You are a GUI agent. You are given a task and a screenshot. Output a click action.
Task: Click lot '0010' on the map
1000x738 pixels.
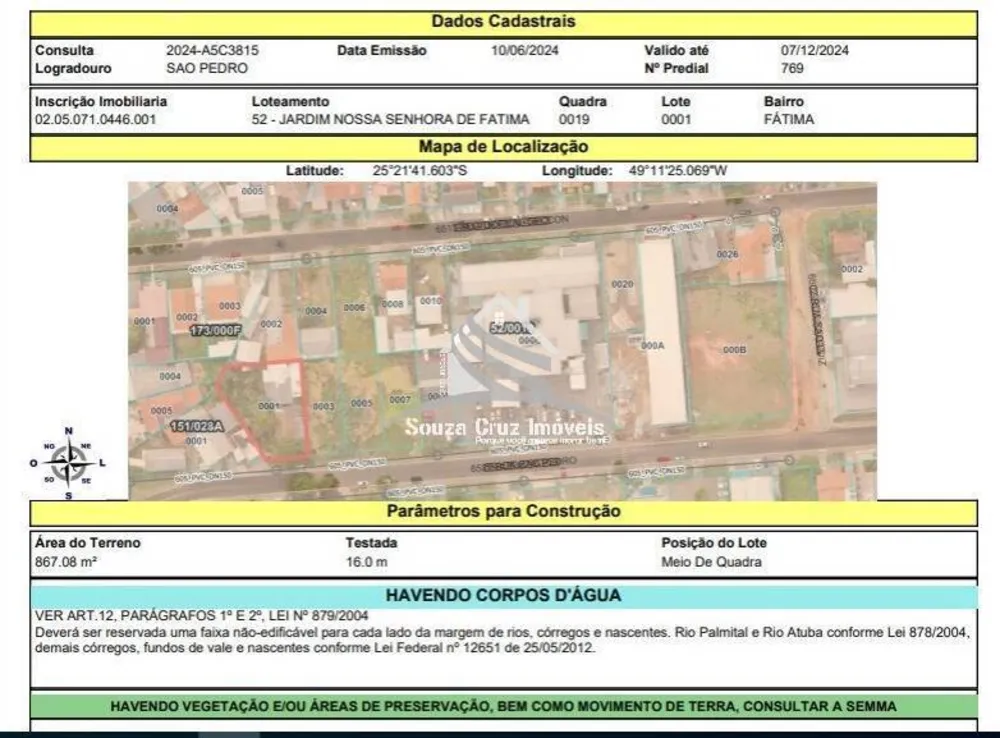tap(430, 300)
